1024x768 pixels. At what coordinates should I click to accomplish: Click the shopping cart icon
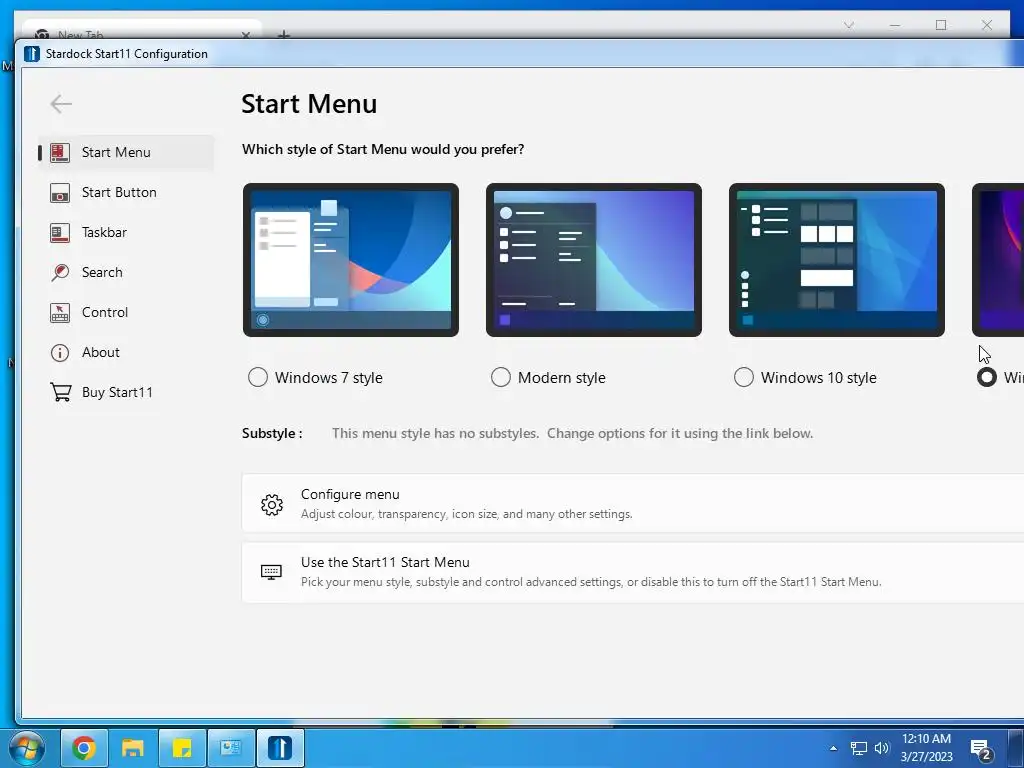60,392
